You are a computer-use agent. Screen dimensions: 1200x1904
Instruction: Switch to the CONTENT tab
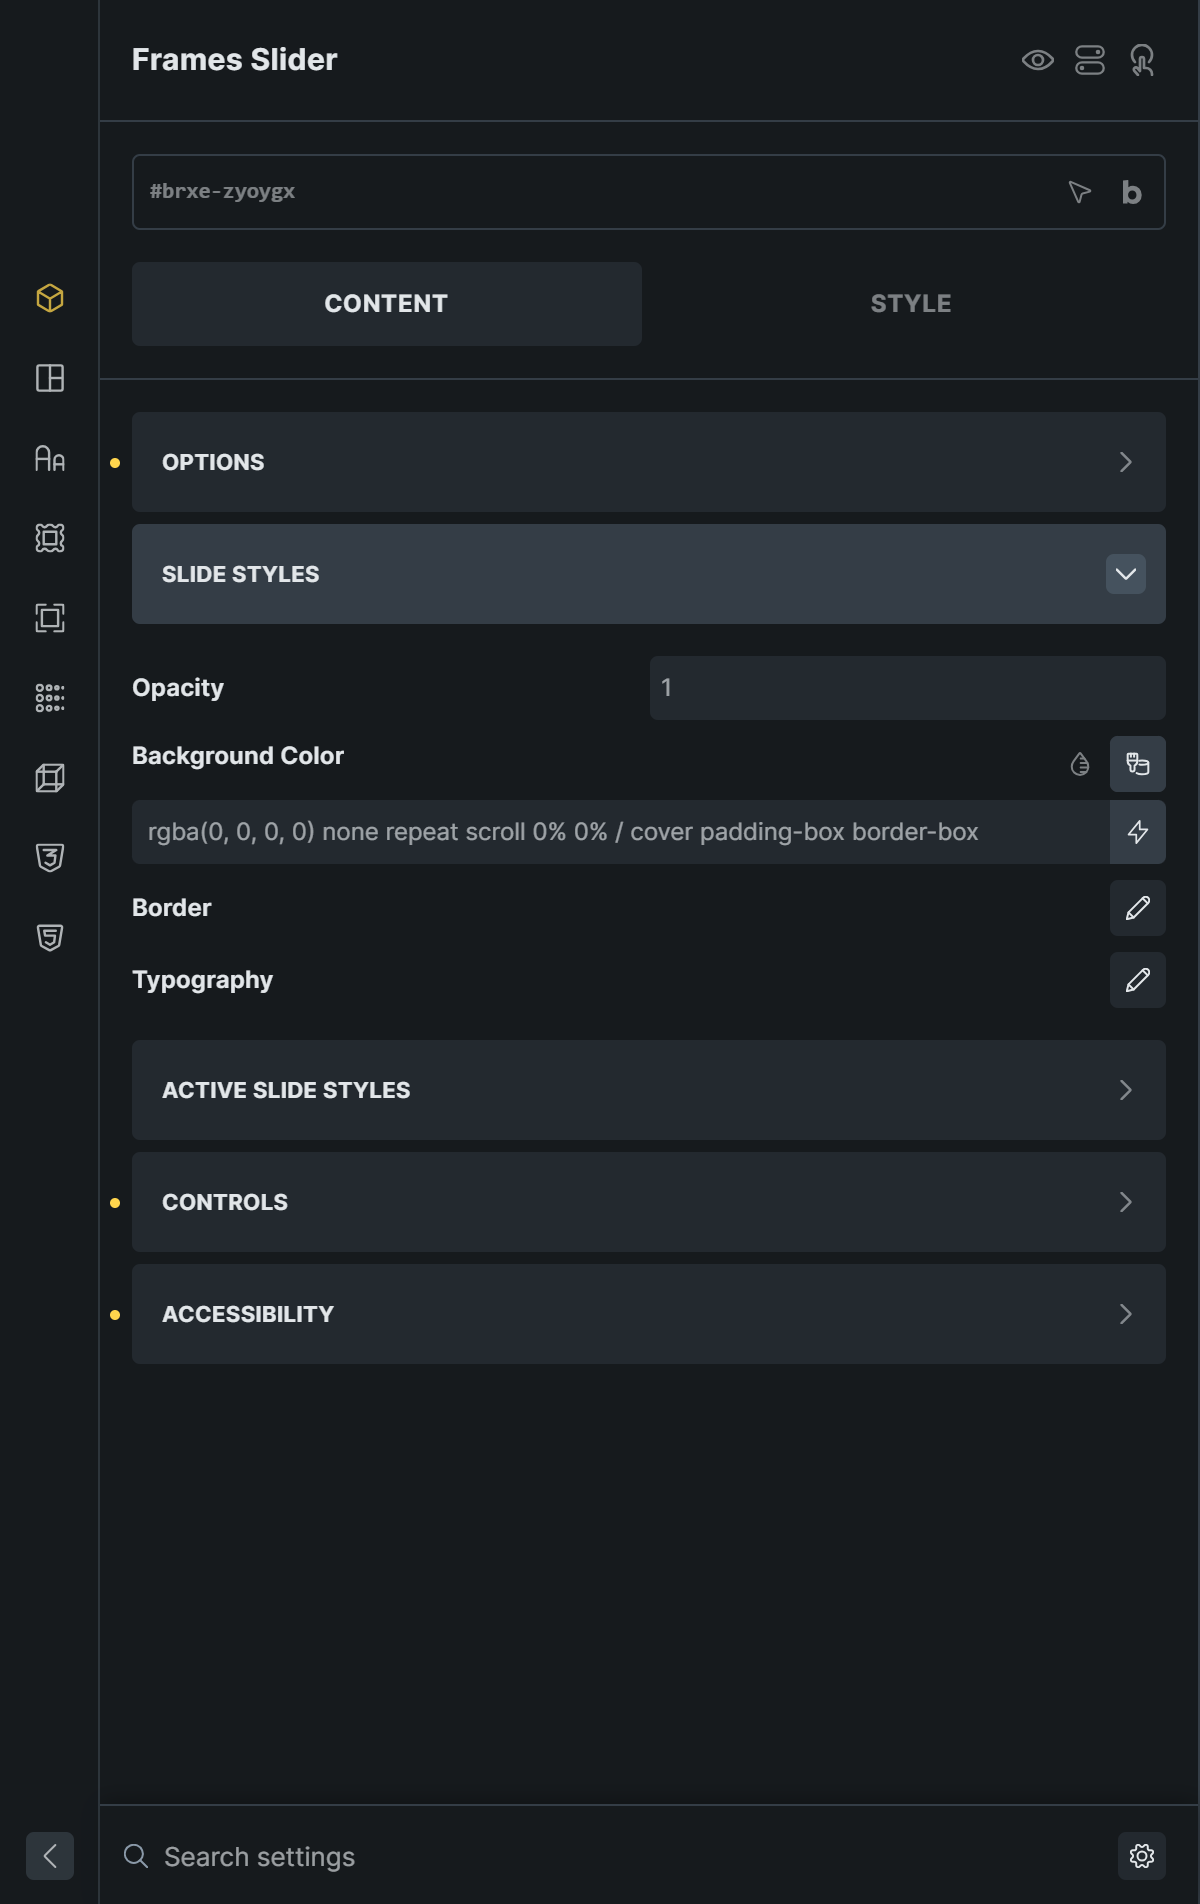pyautogui.click(x=387, y=304)
